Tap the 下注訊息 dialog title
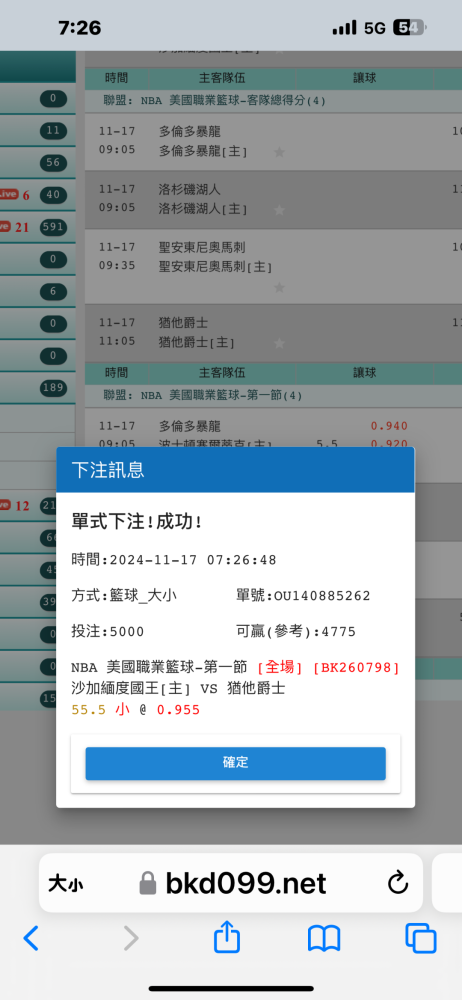462x1000 pixels. click(108, 470)
